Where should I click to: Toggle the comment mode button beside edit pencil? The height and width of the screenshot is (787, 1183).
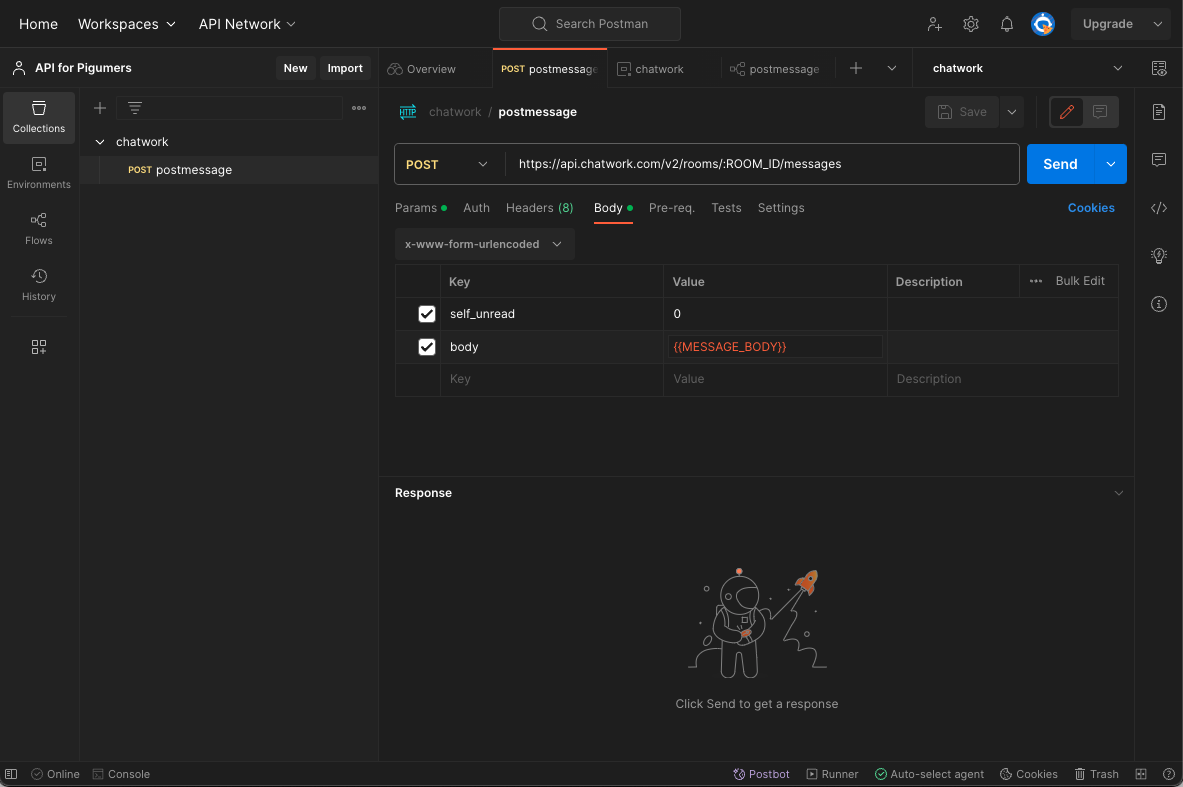pyautogui.click(x=1100, y=112)
